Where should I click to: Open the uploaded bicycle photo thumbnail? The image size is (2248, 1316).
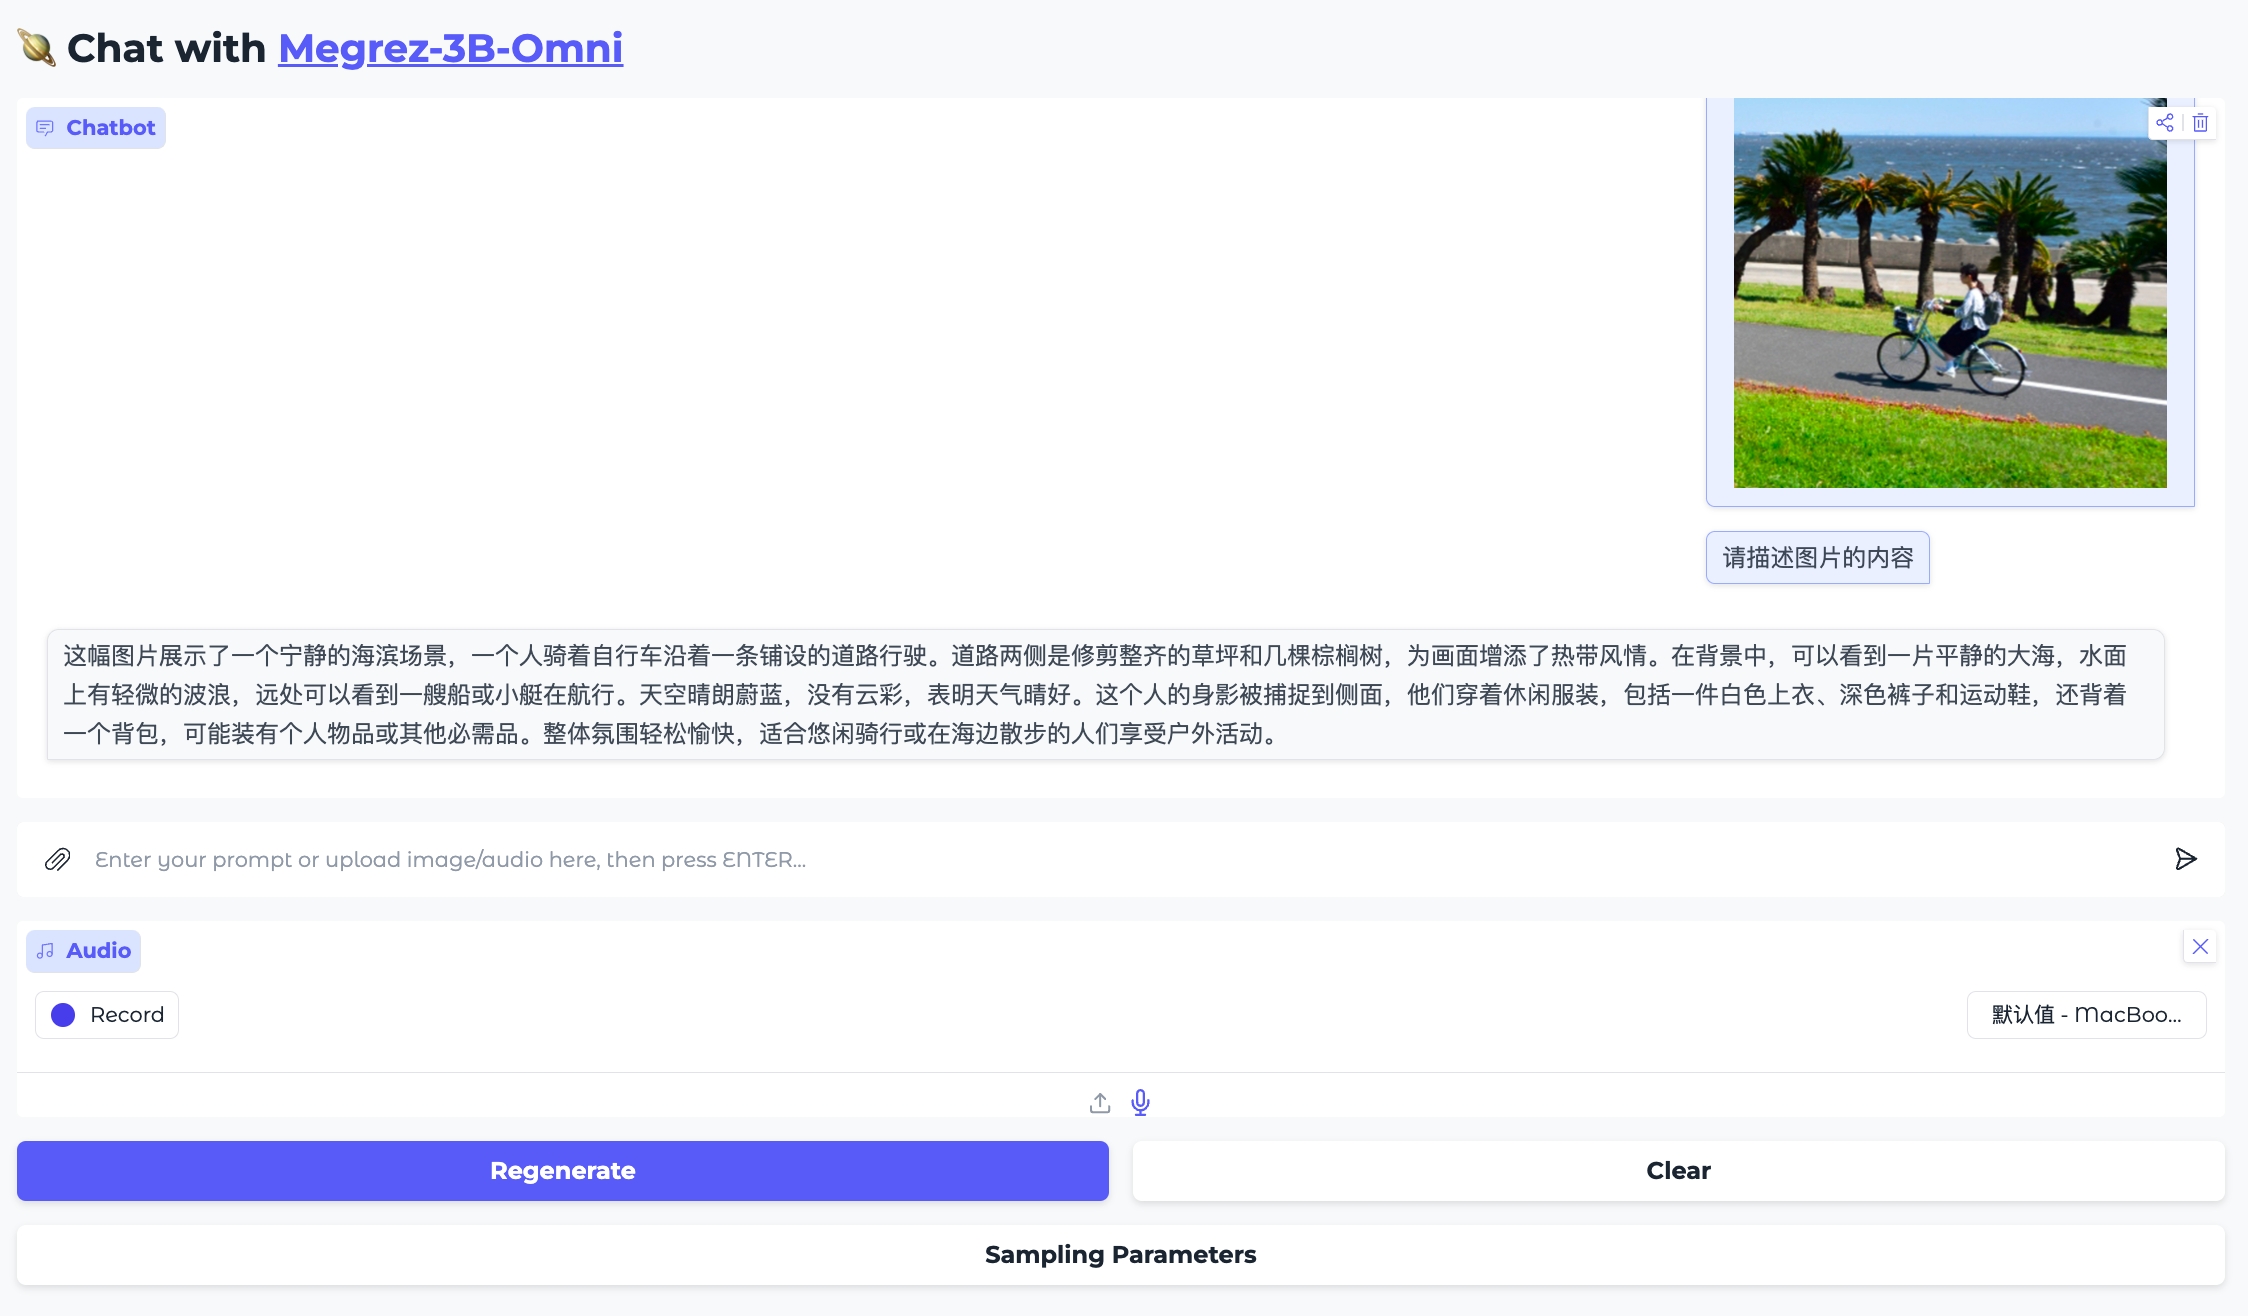point(1950,295)
